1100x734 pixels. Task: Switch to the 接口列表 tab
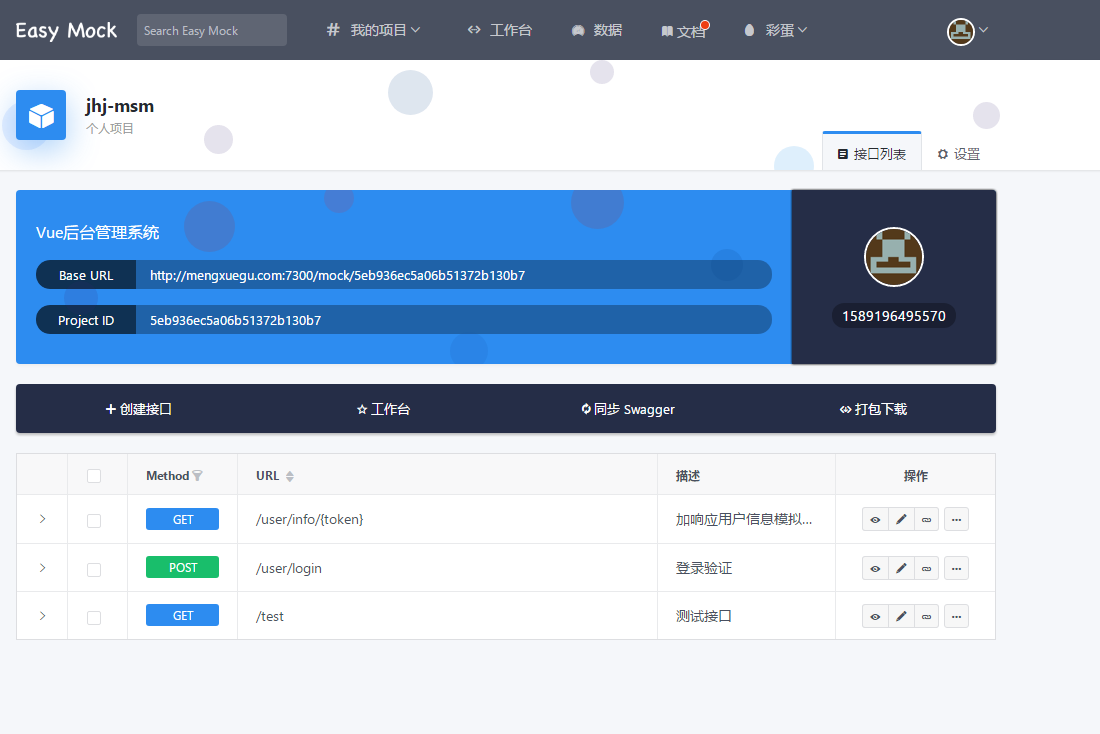click(x=872, y=154)
